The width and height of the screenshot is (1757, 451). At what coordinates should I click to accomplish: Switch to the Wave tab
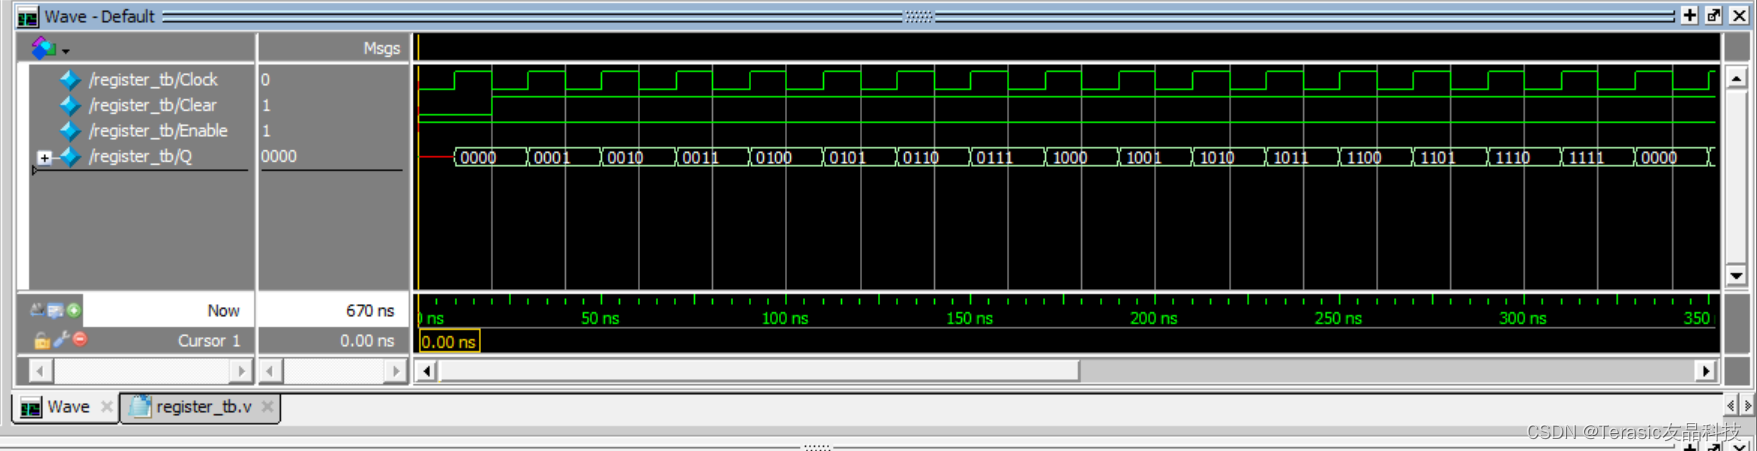coord(68,407)
